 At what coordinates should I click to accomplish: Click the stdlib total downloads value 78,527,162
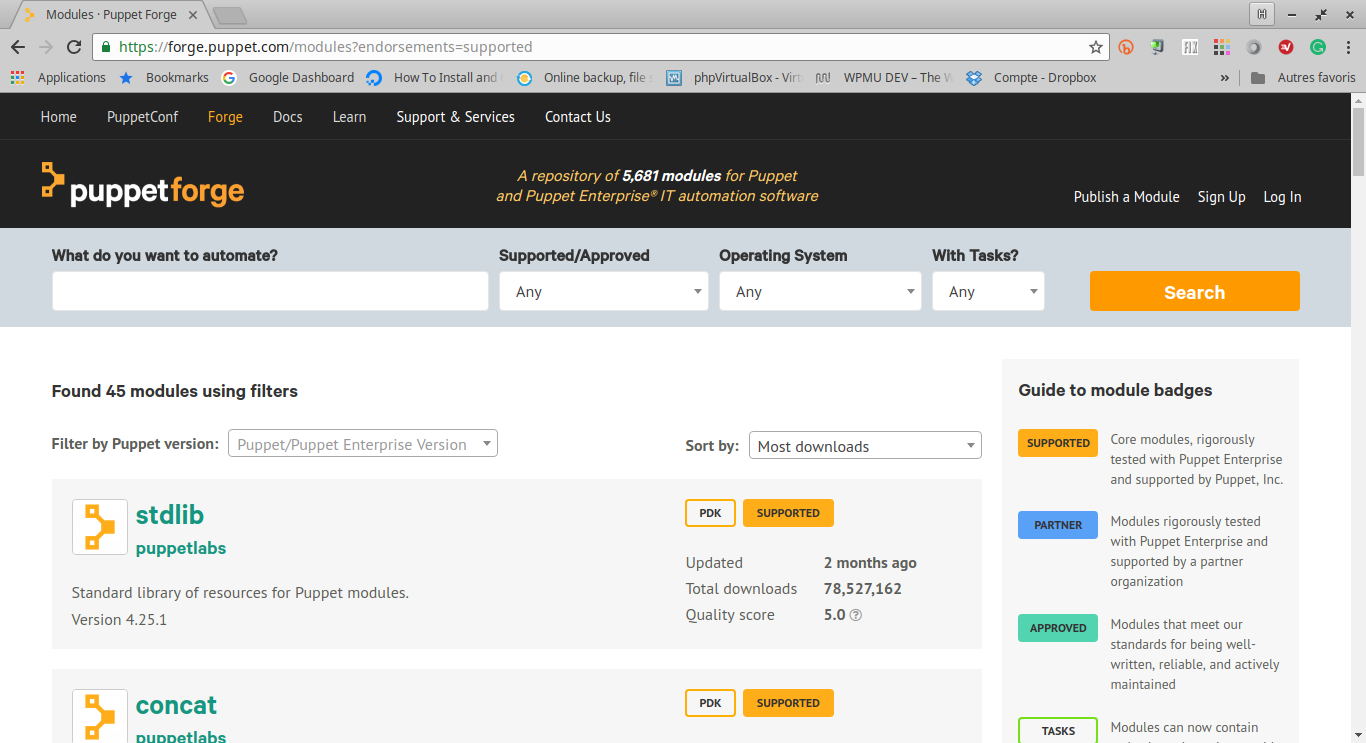tap(863, 589)
